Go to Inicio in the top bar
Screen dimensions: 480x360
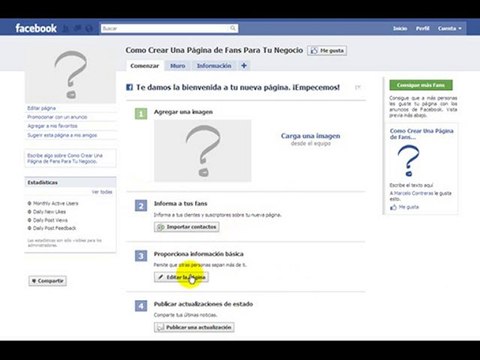point(400,29)
